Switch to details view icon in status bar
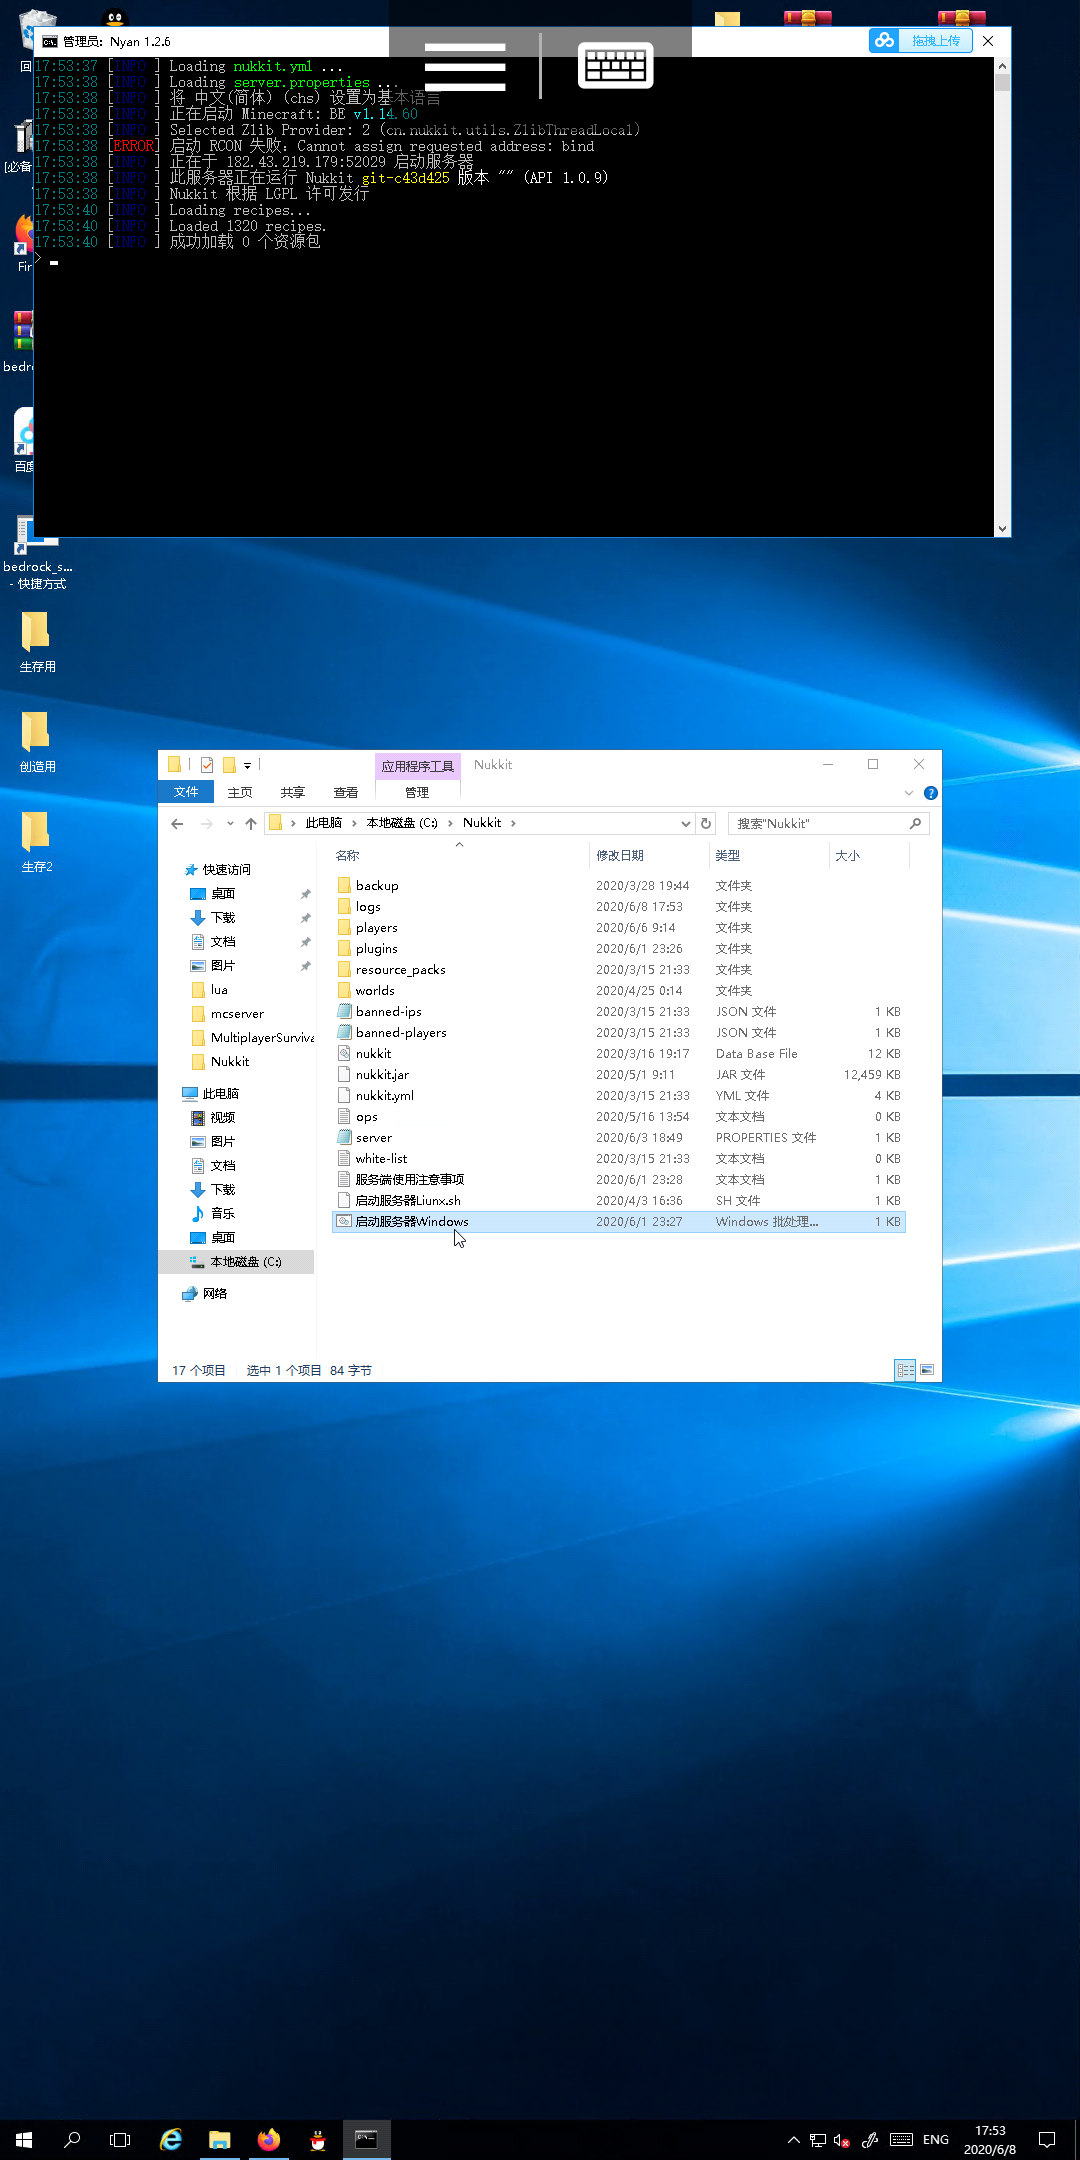The image size is (1080, 2160). click(x=905, y=1370)
